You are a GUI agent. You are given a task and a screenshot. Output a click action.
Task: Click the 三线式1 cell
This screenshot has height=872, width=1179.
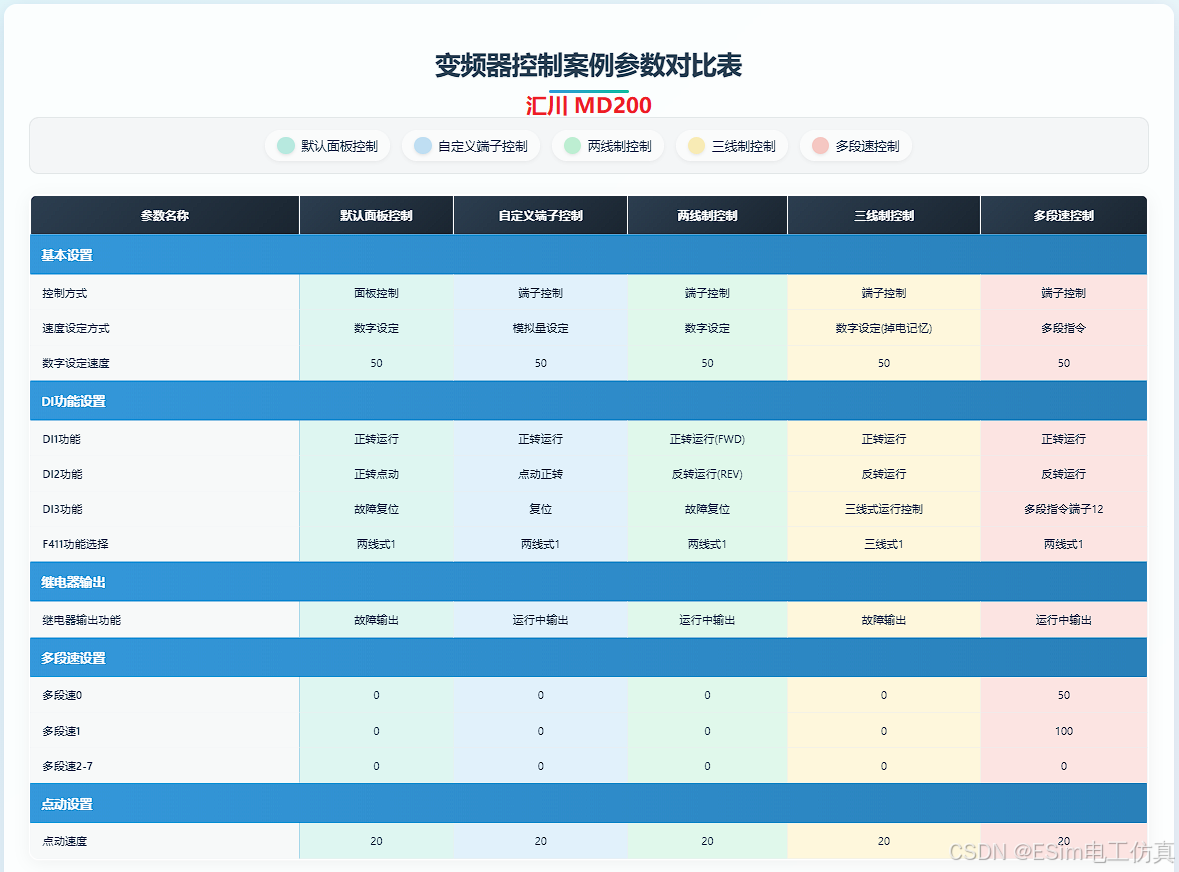884,544
